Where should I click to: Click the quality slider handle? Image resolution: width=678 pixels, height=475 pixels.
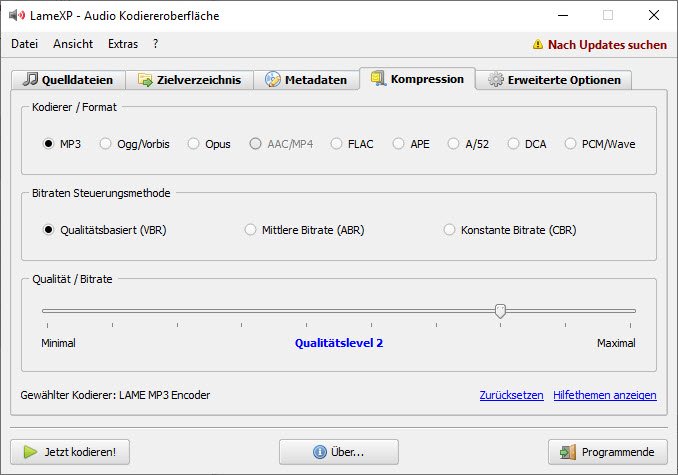pos(500,311)
